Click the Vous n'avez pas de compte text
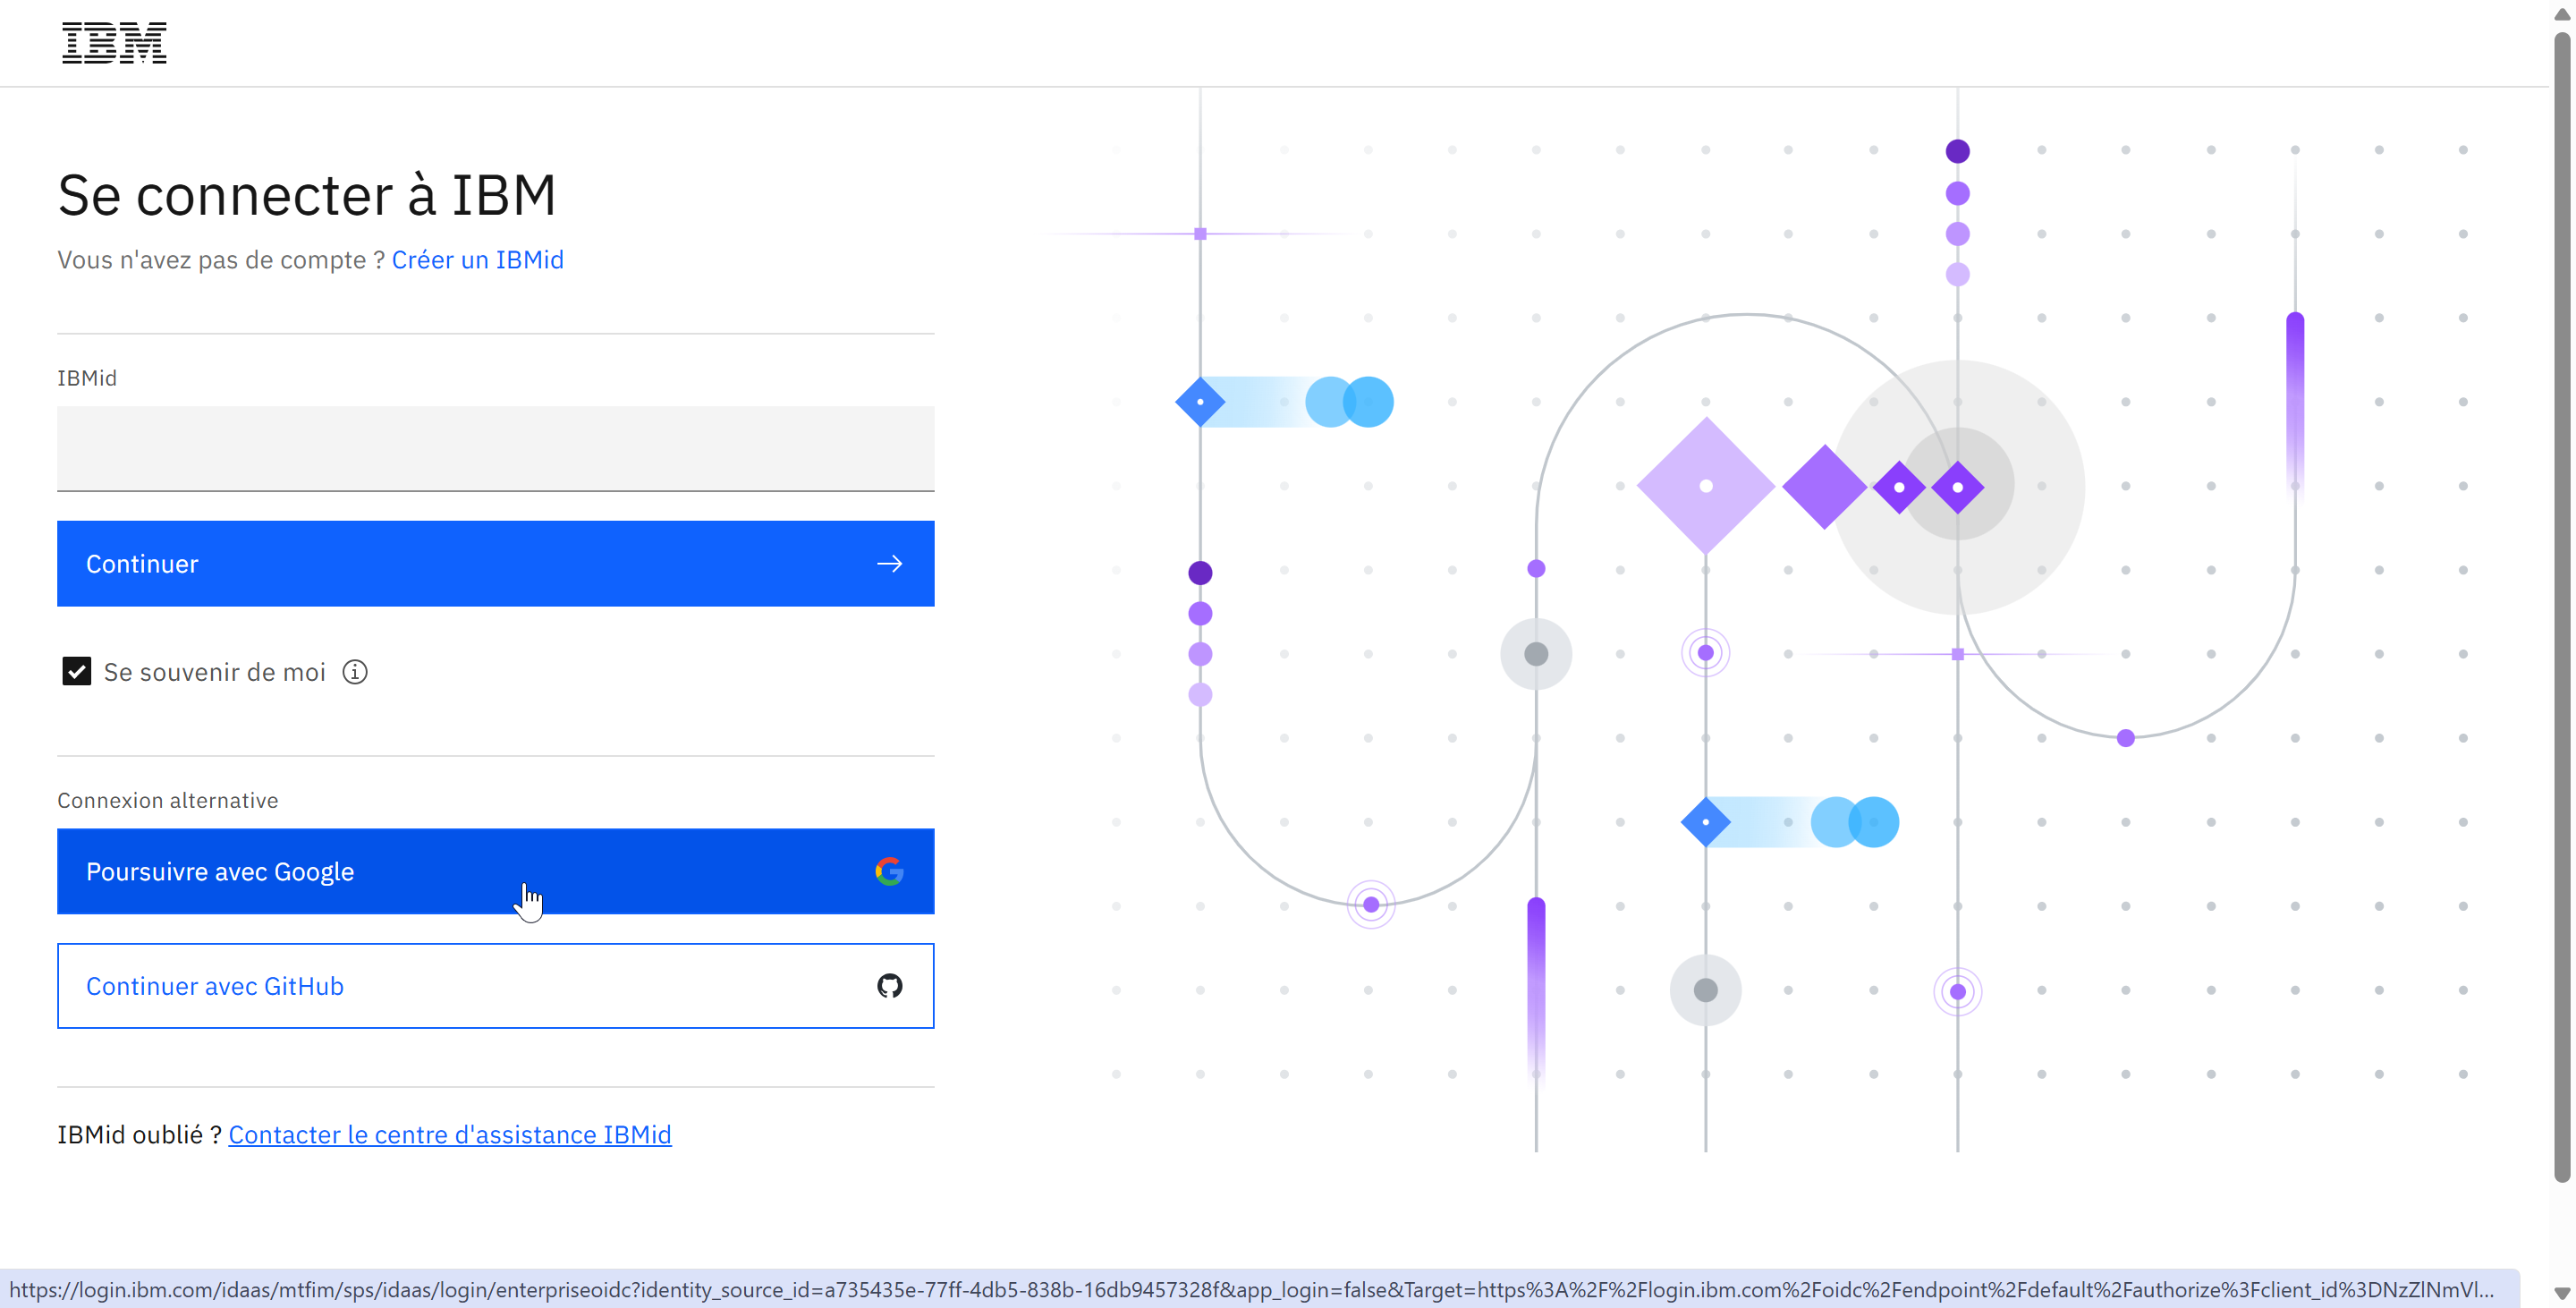 point(221,260)
